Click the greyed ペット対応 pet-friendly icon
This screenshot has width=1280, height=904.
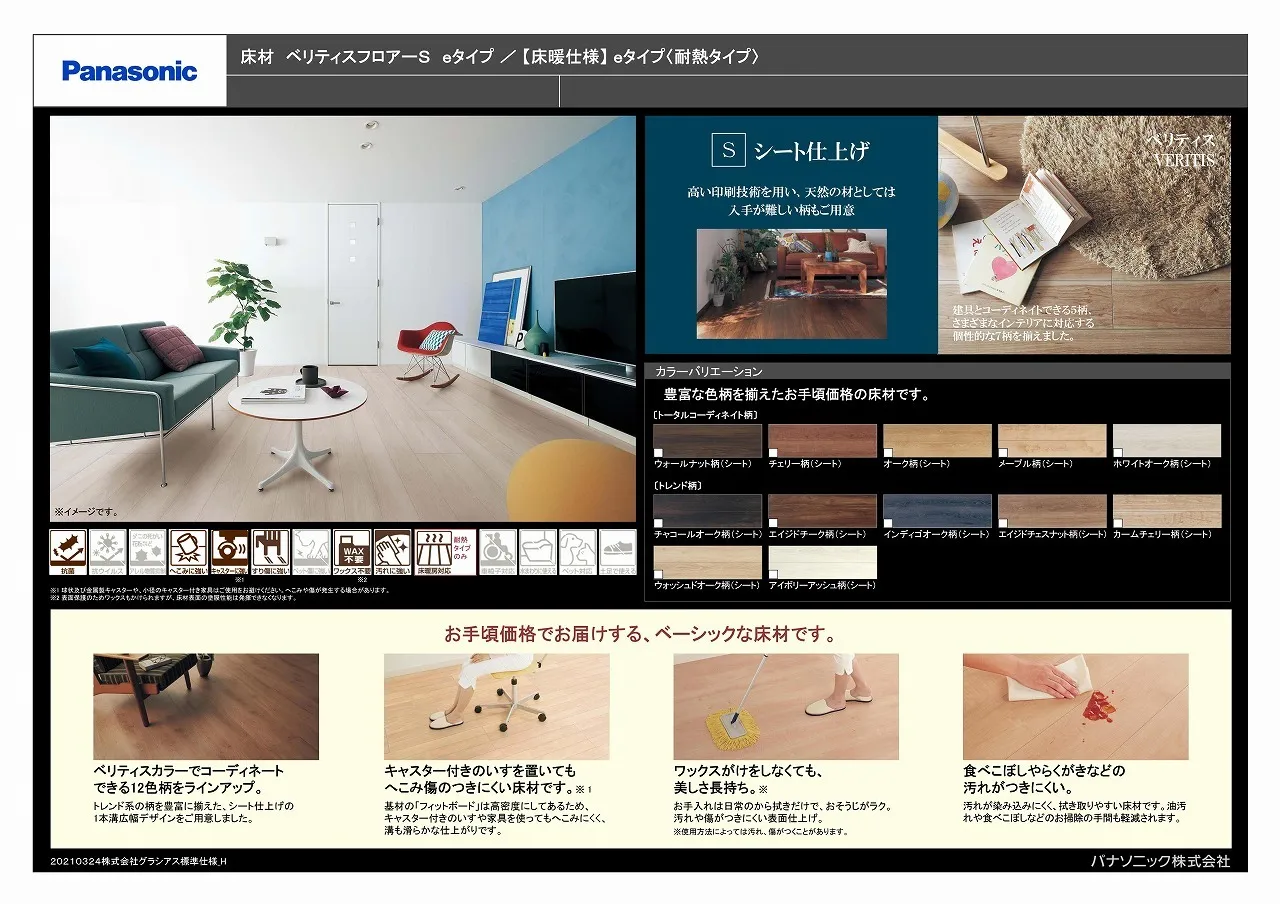(x=577, y=552)
